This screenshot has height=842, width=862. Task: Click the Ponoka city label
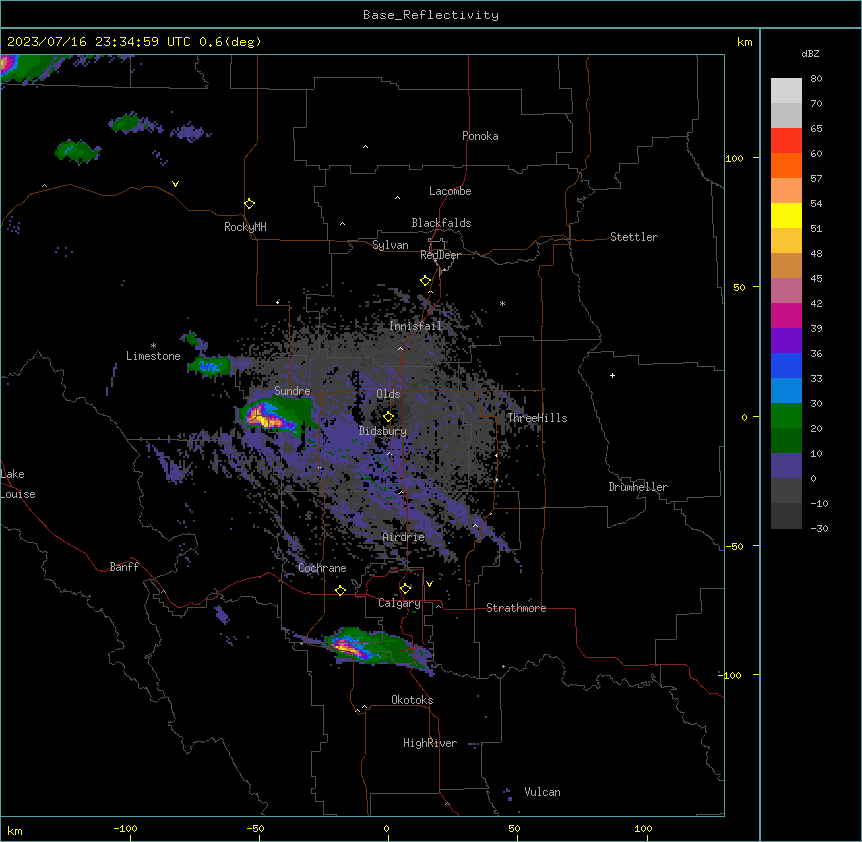[x=480, y=136]
